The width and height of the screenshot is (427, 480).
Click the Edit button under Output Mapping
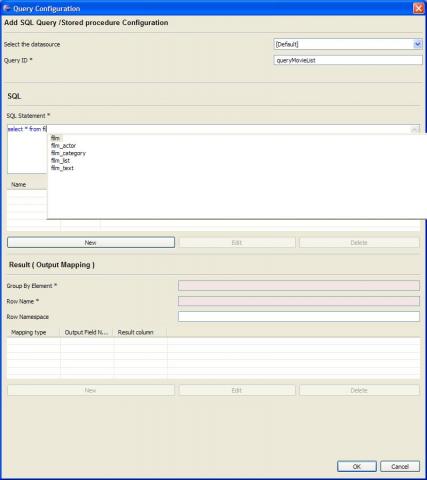pyautogui.click(x=237, y=390)
